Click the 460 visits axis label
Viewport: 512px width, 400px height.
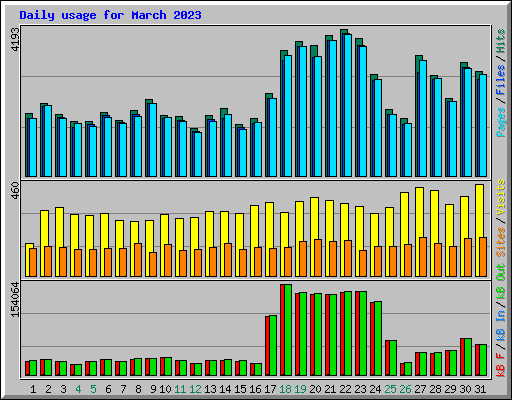click(x=15, y=191)
